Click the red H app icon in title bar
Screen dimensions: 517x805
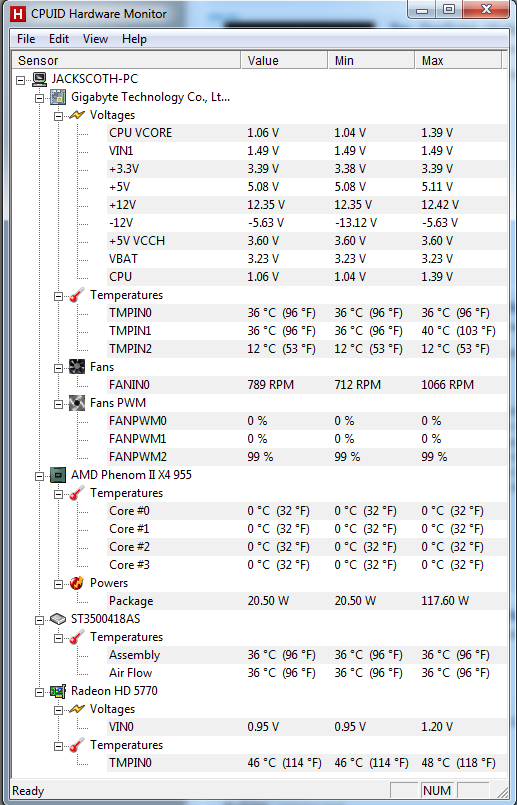[18, 13]
